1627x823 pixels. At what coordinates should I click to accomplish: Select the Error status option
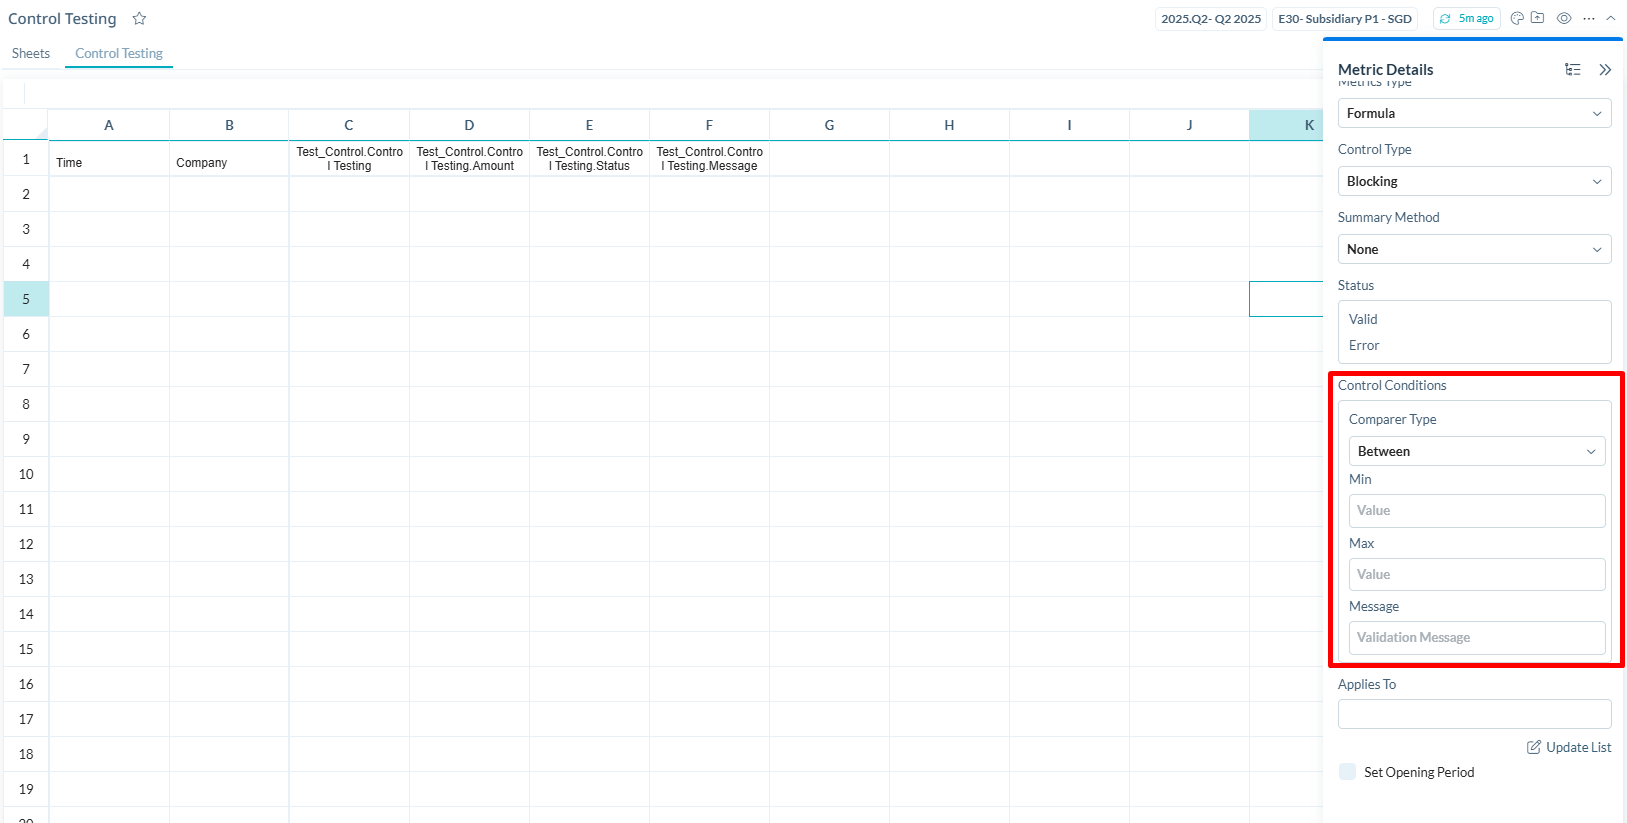1364,345
